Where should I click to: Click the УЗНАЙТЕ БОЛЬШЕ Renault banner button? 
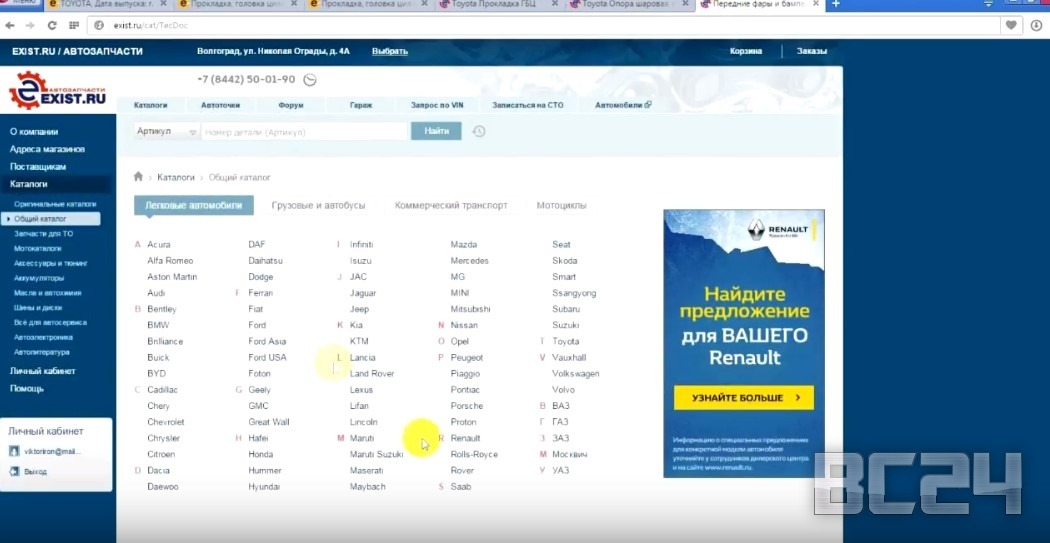[x=743, y=398]
